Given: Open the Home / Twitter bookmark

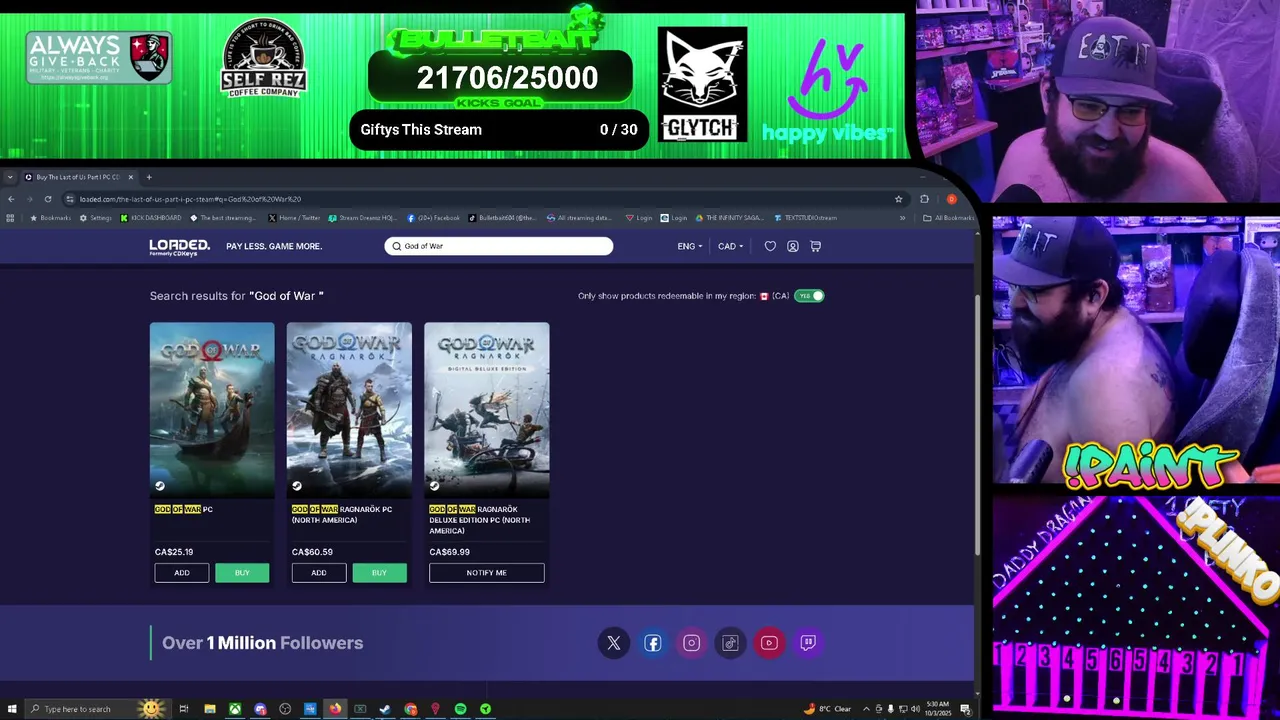Looking at the screenshot, I should tap(294, 218).
